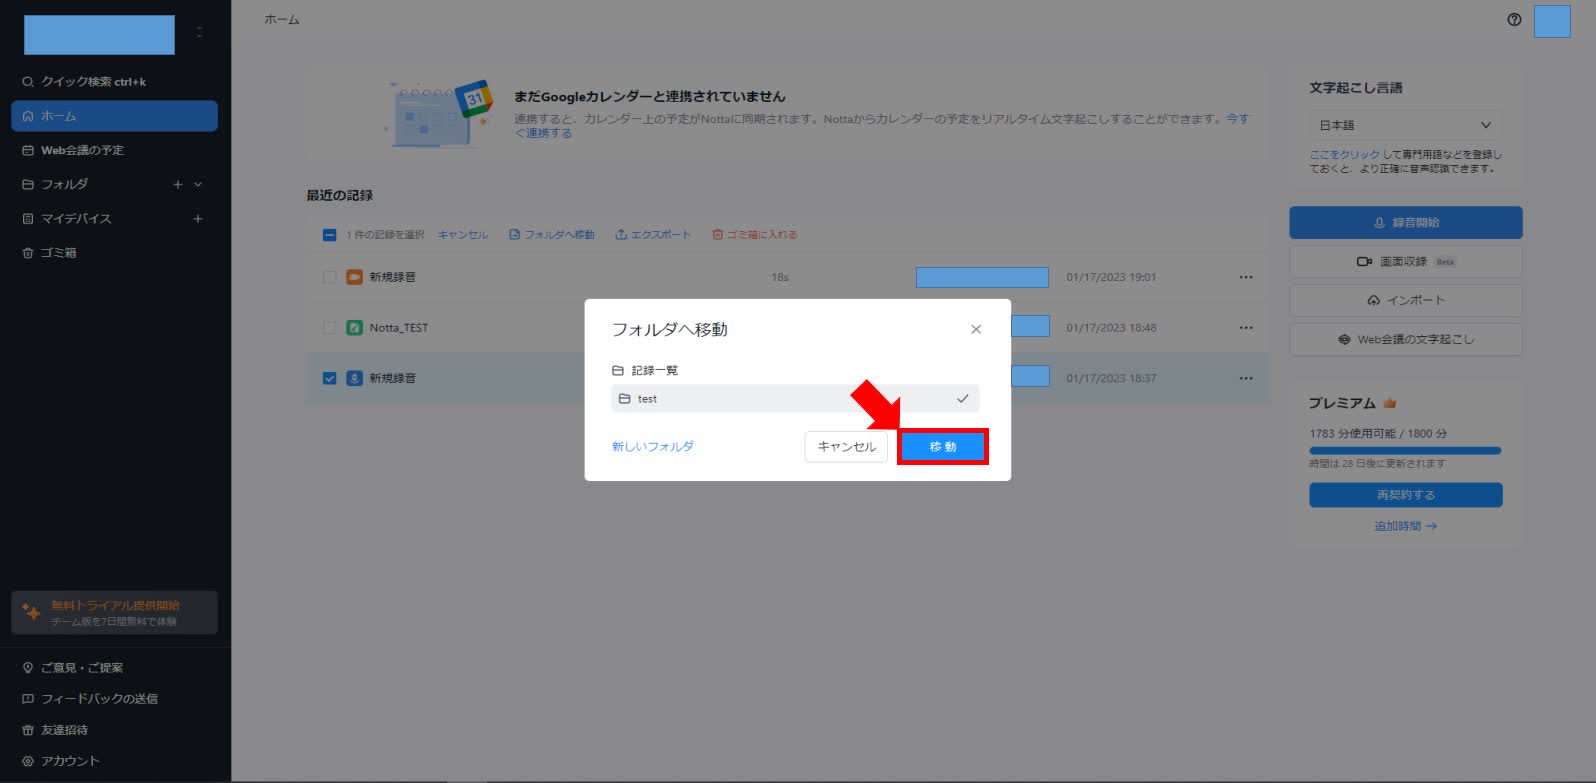This screenshot has width=1596, height=783.
Task: Check the 18s 新規録音 record checkbox
Action: (x=329, y=277)
